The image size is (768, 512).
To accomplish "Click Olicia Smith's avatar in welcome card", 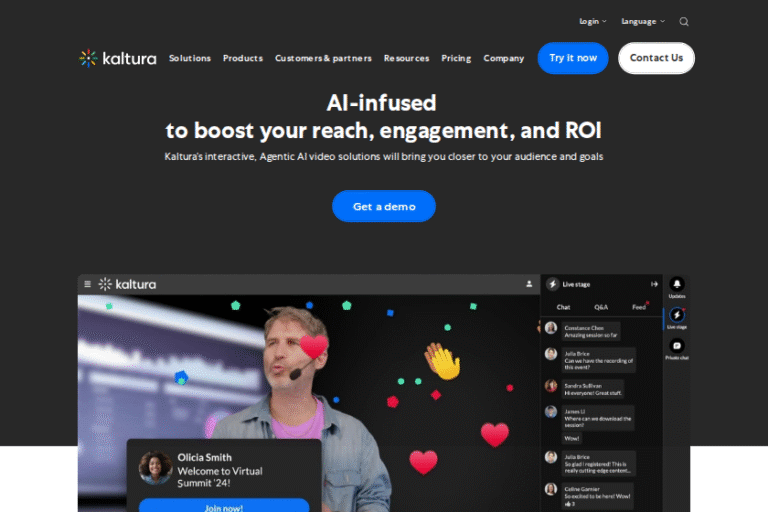I will pyautogui.click(x=155, y=467).
